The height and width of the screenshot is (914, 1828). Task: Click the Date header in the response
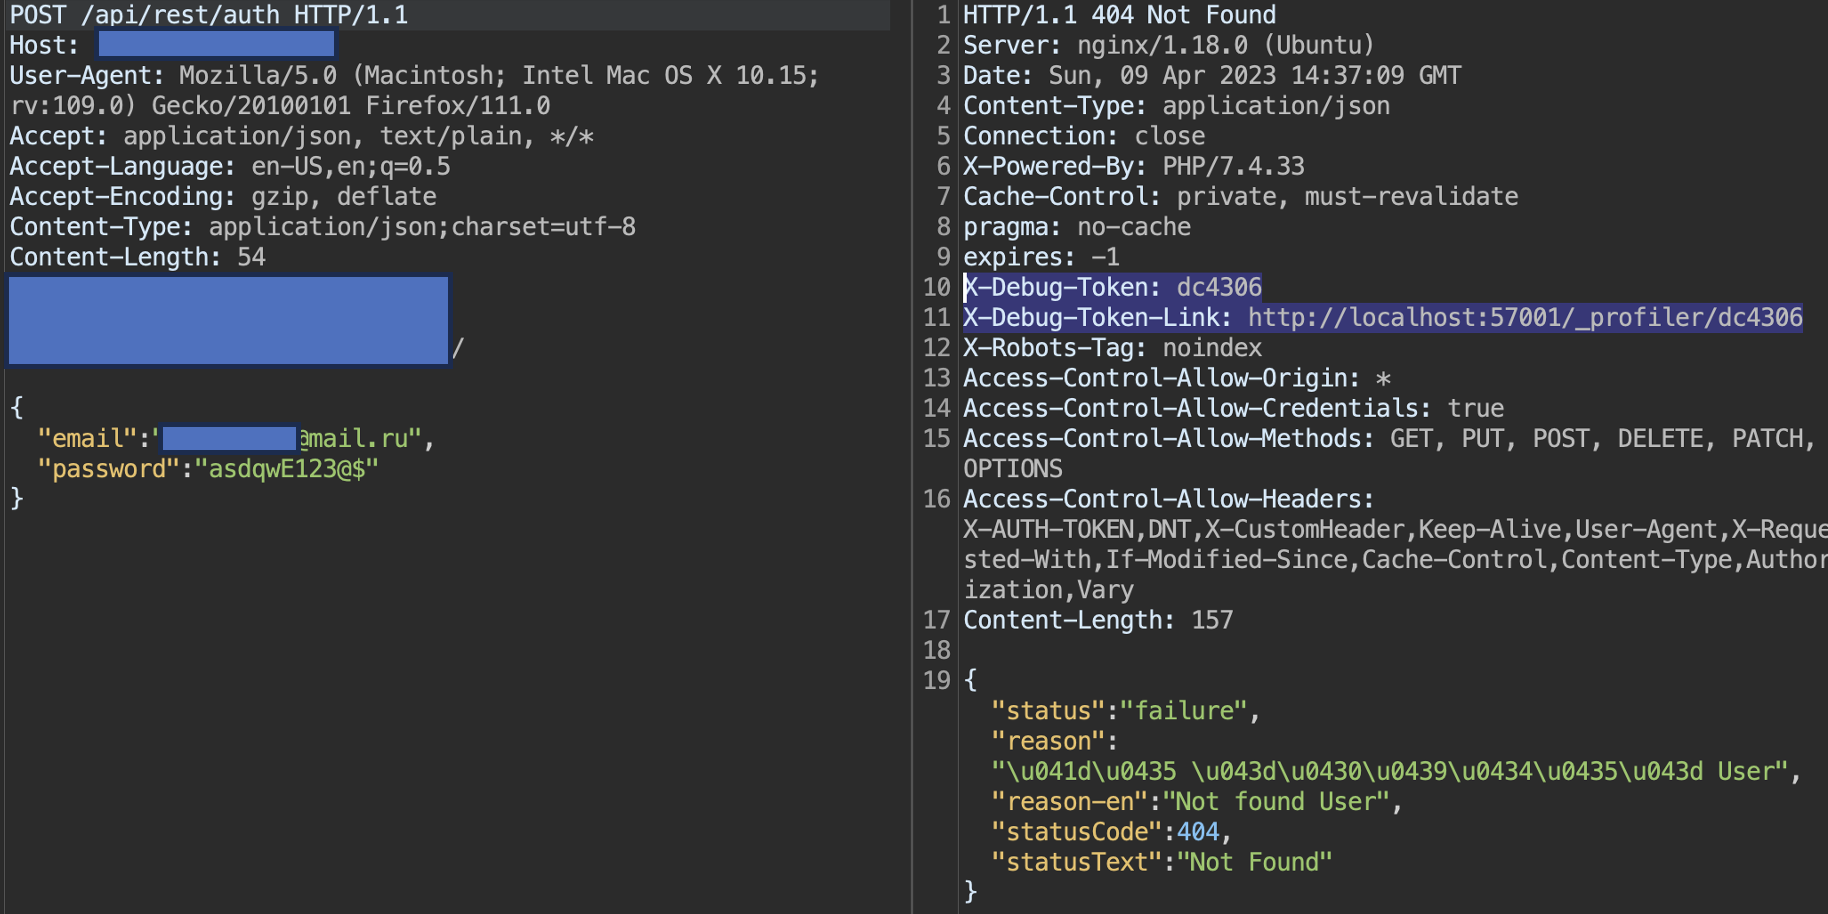(1211, 76)
